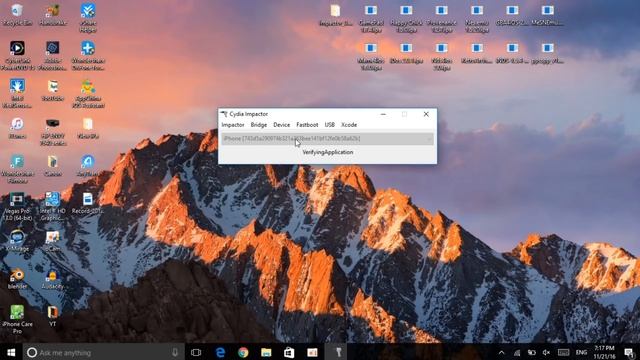Launch the blender desktop shortcut
This screenshot has height=360, width=640.
tap(17, 279)
